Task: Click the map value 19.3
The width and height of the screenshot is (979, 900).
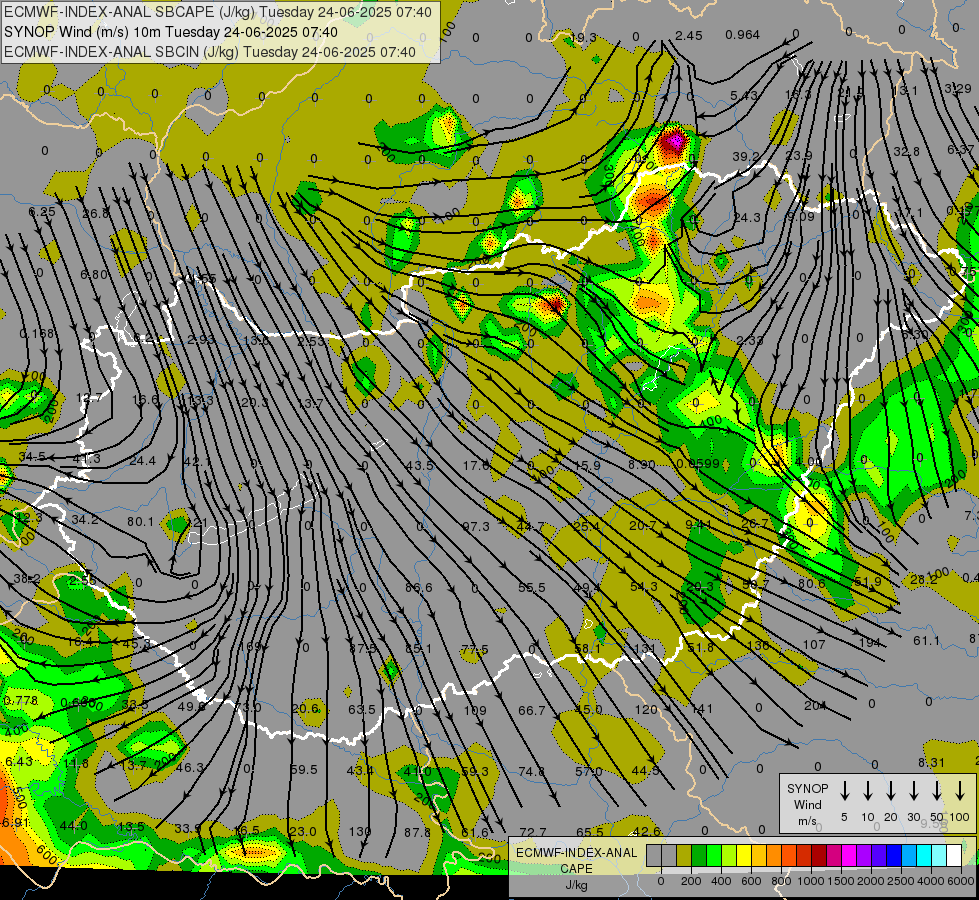Action: (x=583, y=38)
